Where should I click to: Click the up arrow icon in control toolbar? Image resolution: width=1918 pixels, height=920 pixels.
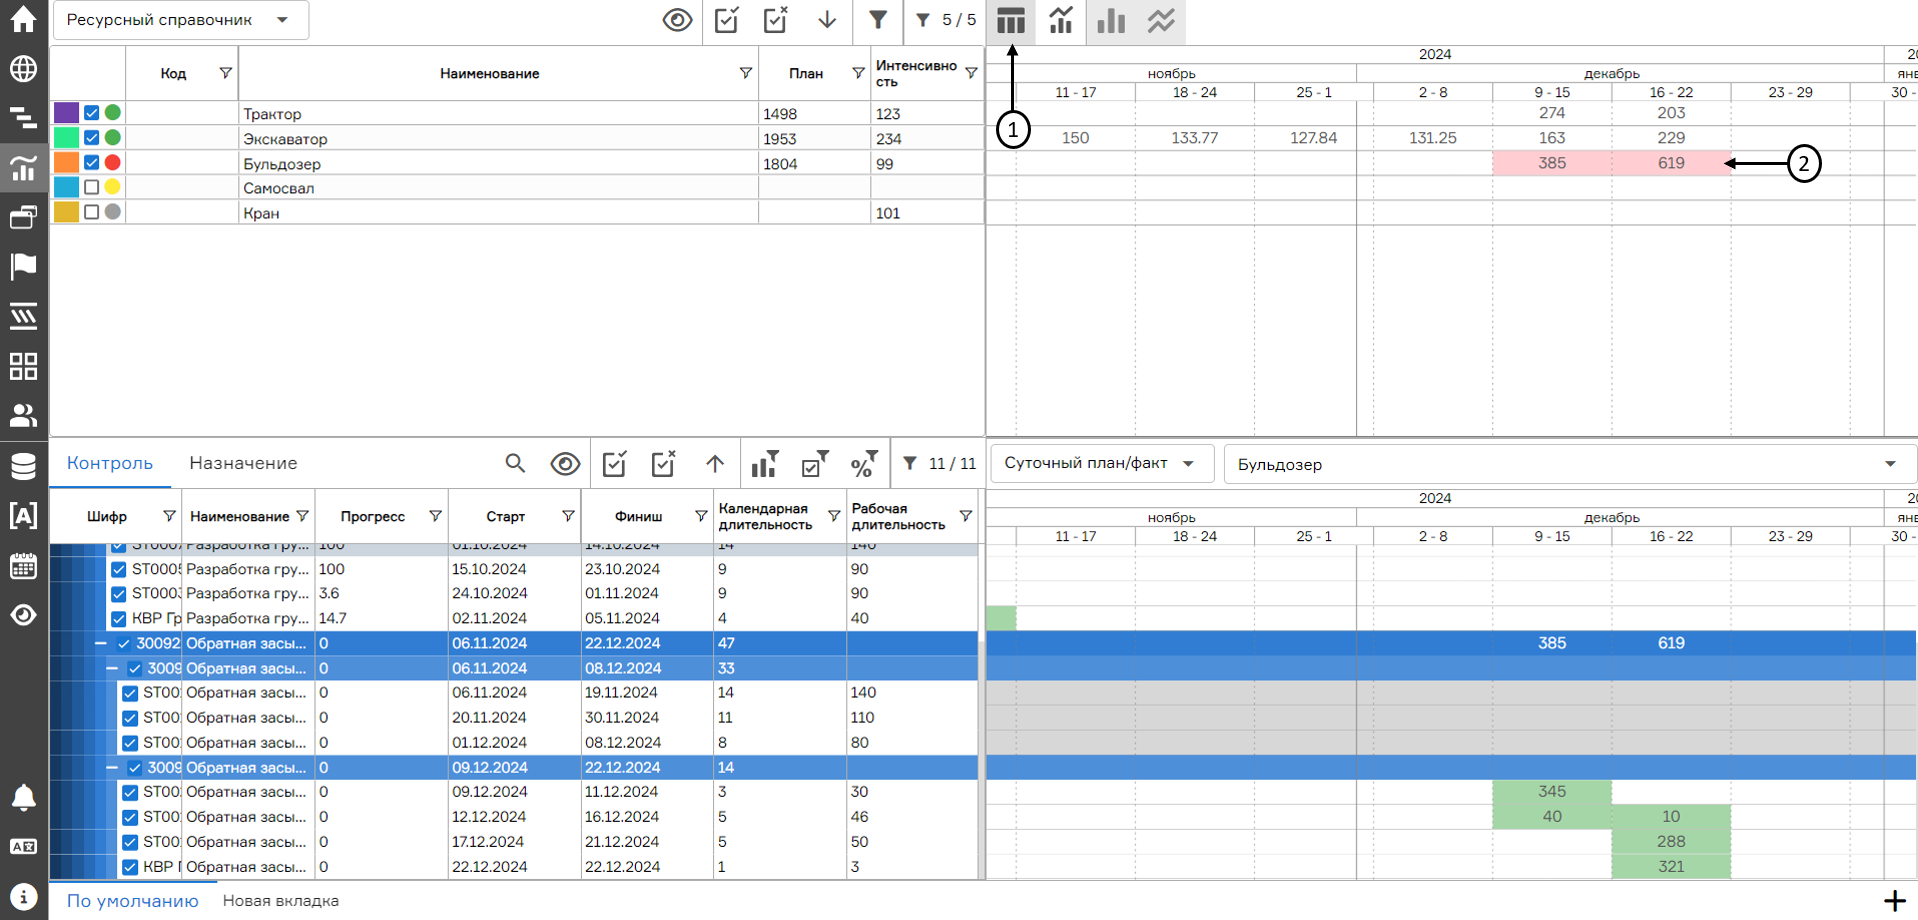coord(715,464)
